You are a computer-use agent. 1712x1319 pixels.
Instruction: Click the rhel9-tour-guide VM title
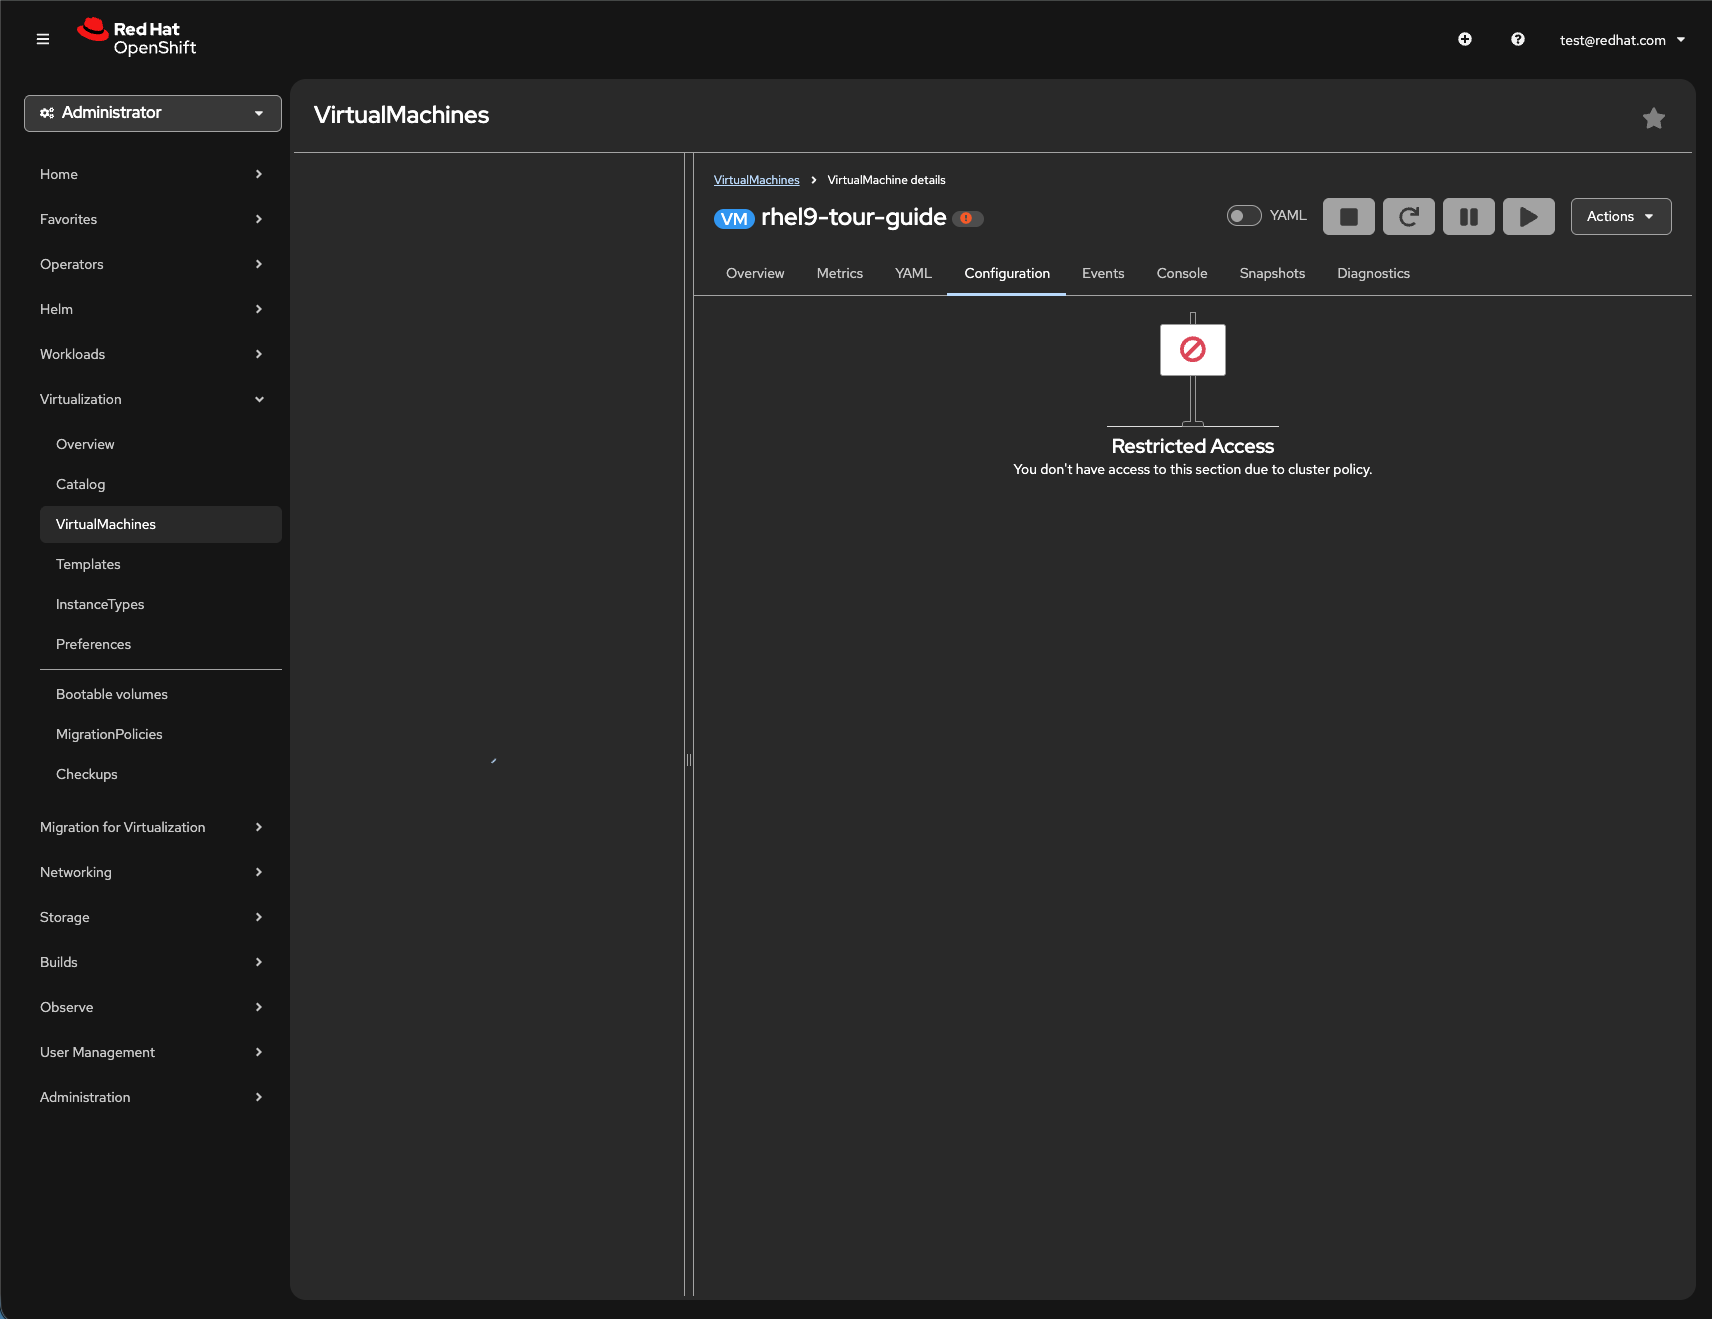click(x=854, y=217)
